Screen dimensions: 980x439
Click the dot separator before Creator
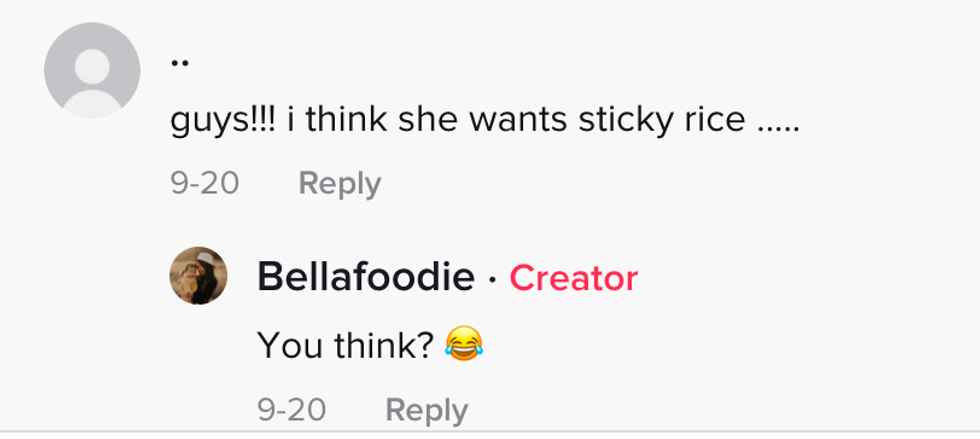pyautogui.click(x=492, y=278)
